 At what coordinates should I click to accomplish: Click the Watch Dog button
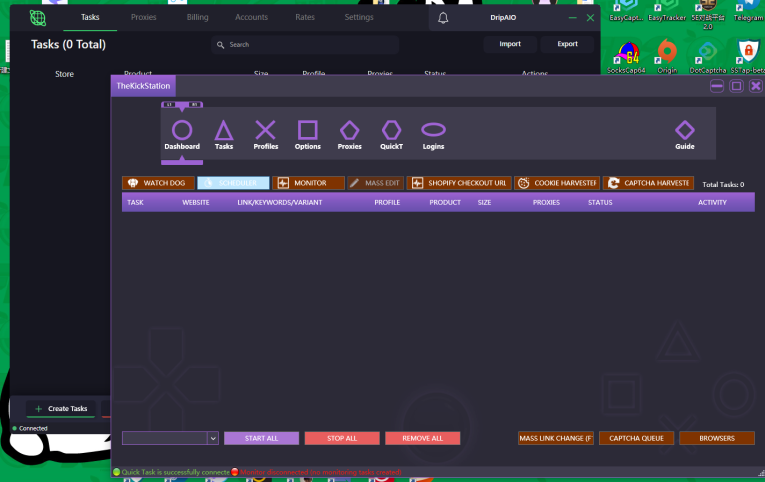(158, 183)
